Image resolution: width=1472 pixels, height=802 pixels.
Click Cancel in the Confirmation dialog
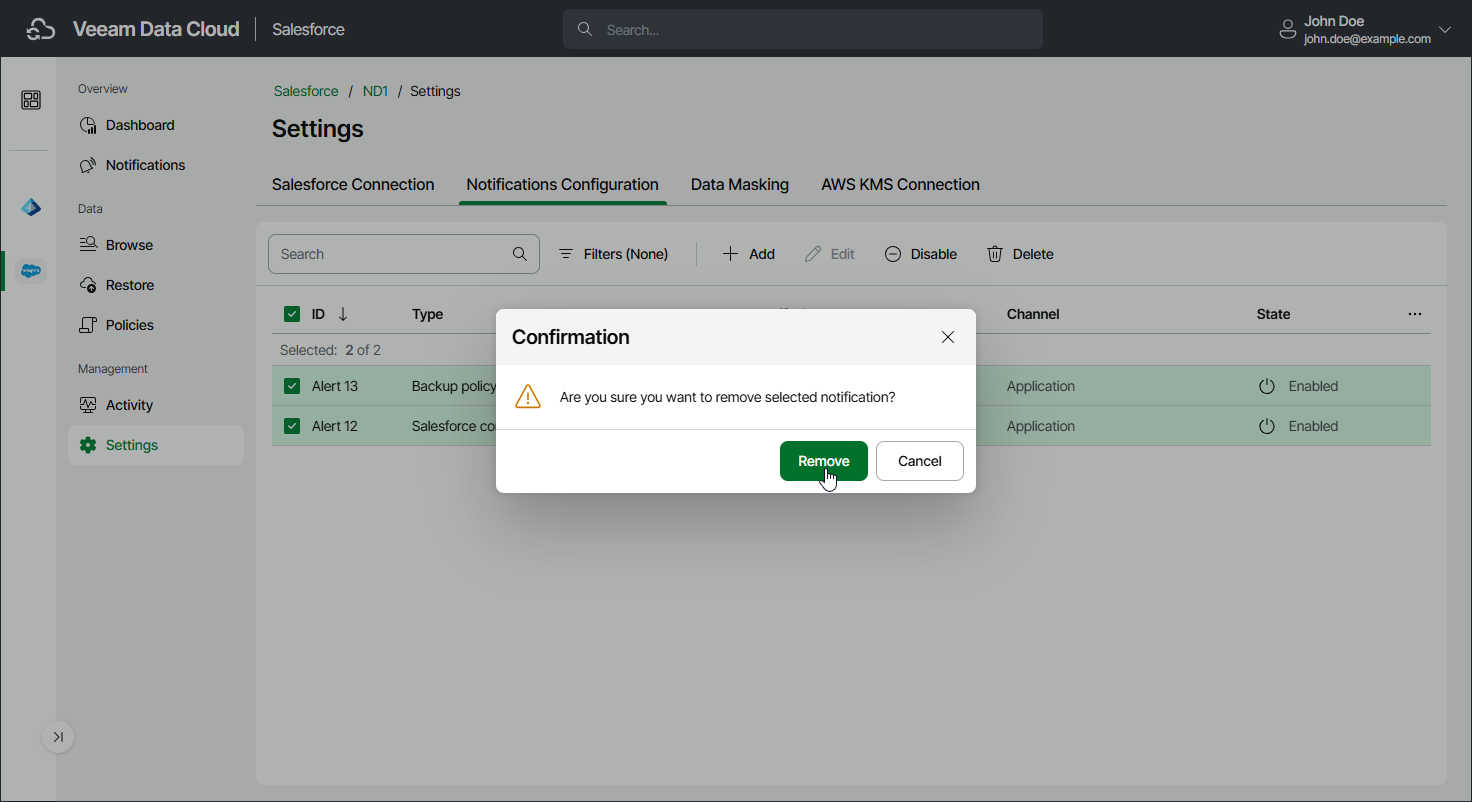(x=920, y=461)
